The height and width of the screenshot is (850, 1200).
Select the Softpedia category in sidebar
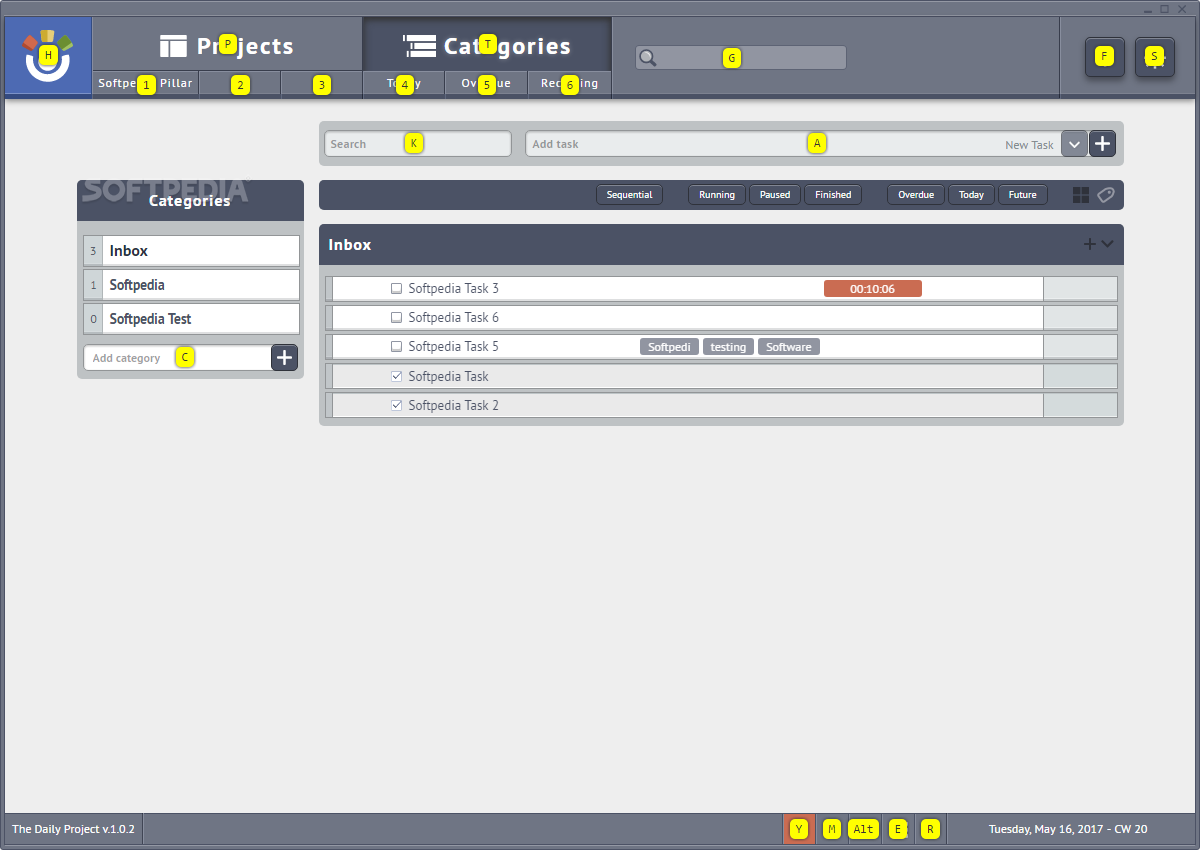click(192, 285)
